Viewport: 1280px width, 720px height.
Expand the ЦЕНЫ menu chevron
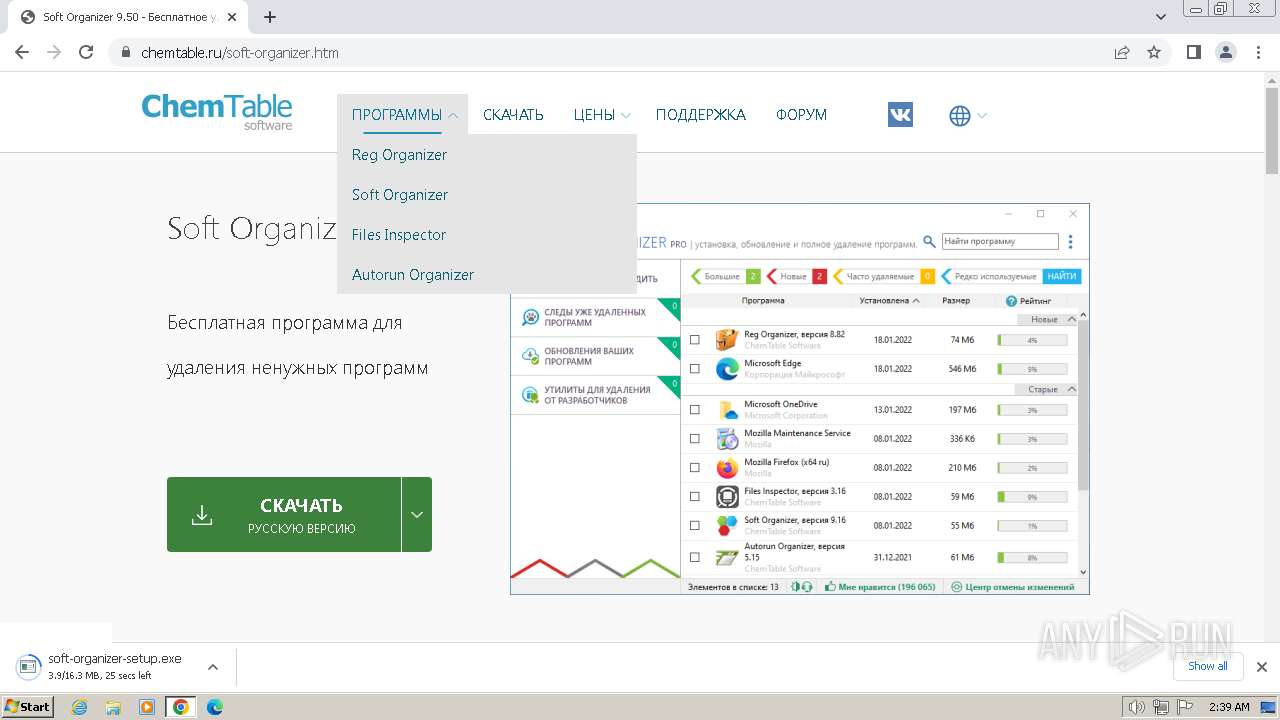point(626,115)
